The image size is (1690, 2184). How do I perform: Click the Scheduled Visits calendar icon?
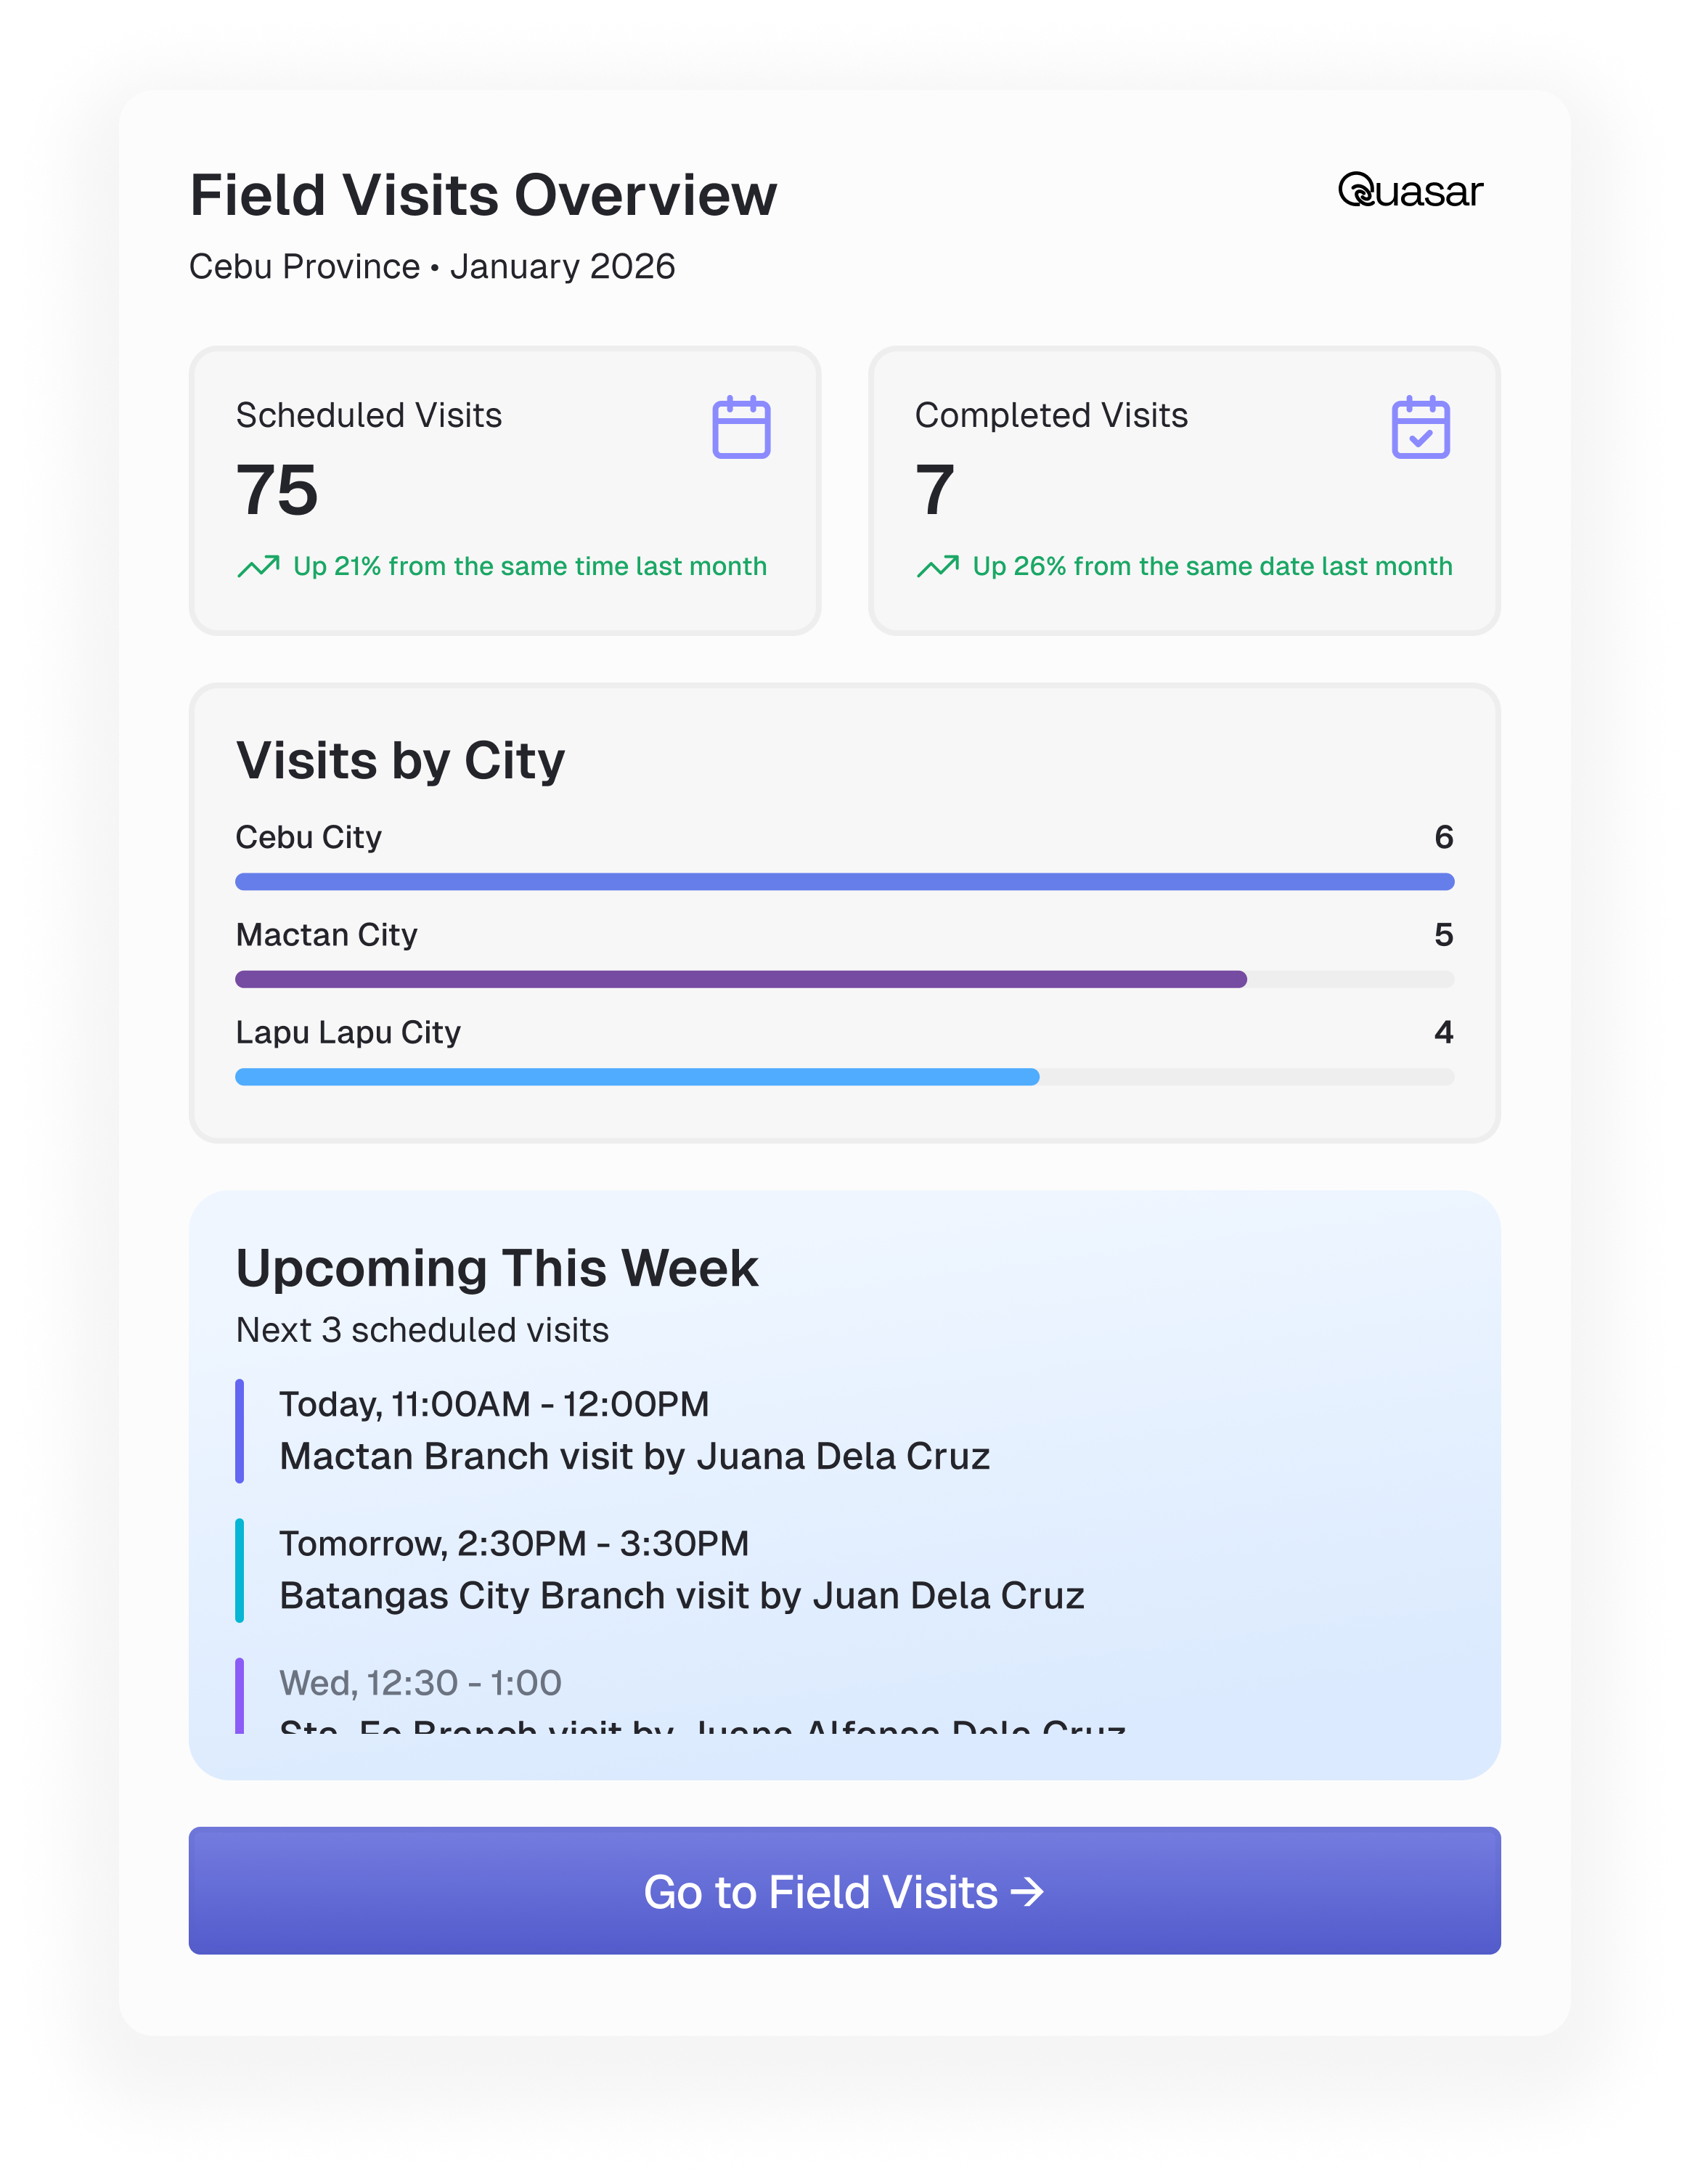[741, 428]
